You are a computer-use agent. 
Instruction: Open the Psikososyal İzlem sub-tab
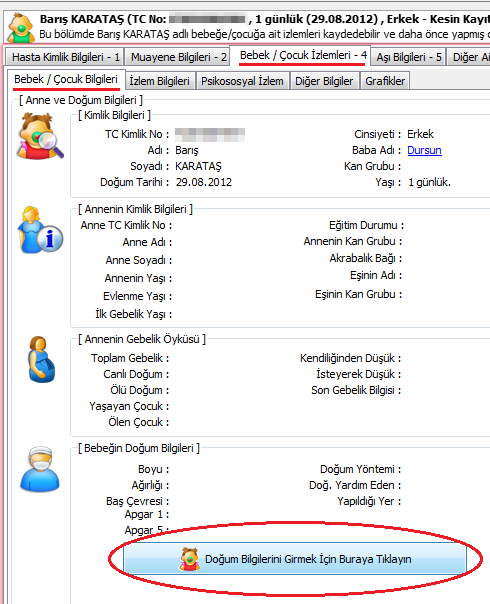click(x=242, y=81)
